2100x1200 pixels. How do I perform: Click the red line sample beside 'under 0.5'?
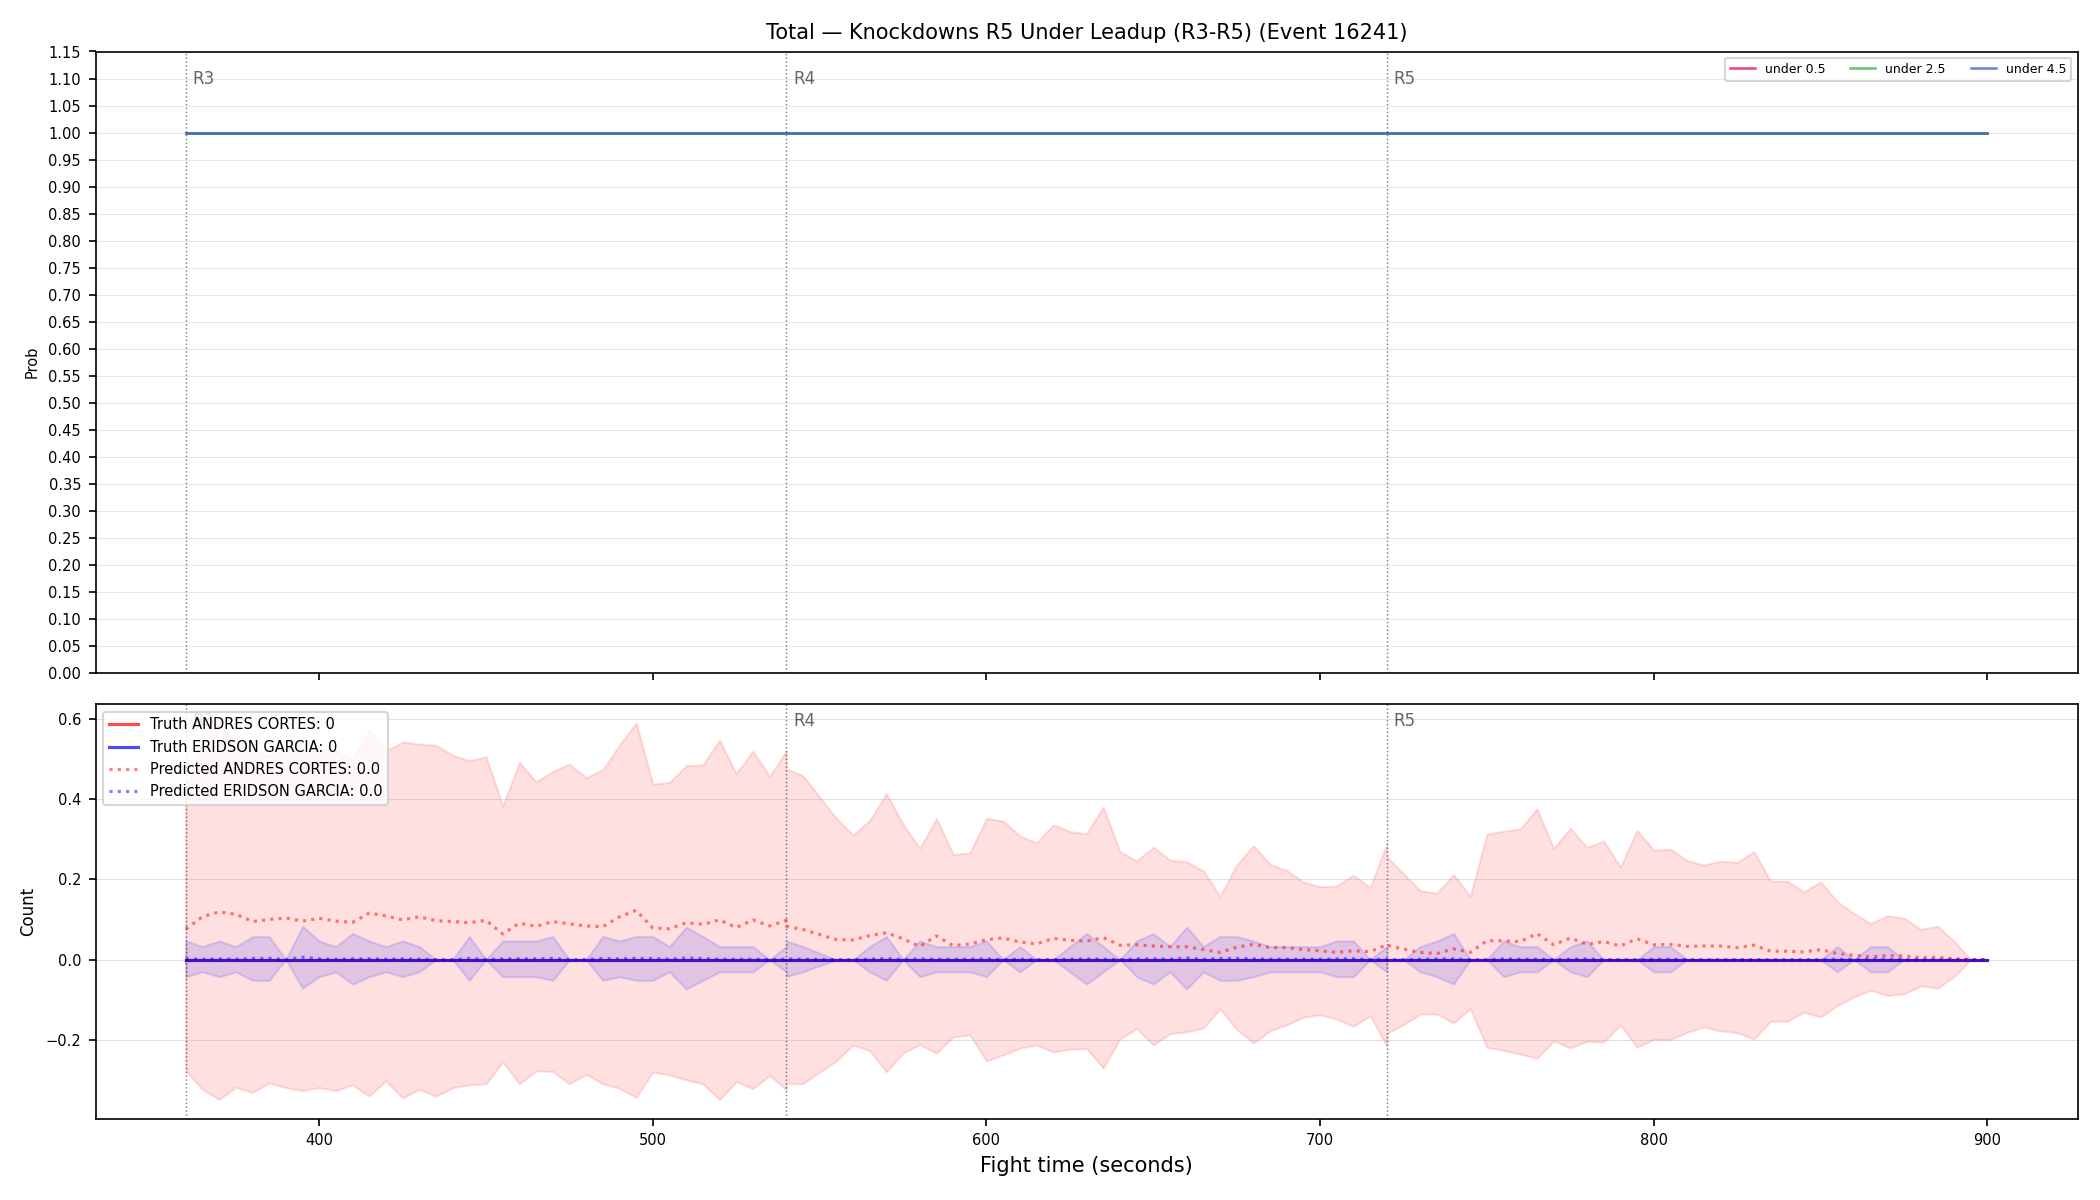(1743, 69)
